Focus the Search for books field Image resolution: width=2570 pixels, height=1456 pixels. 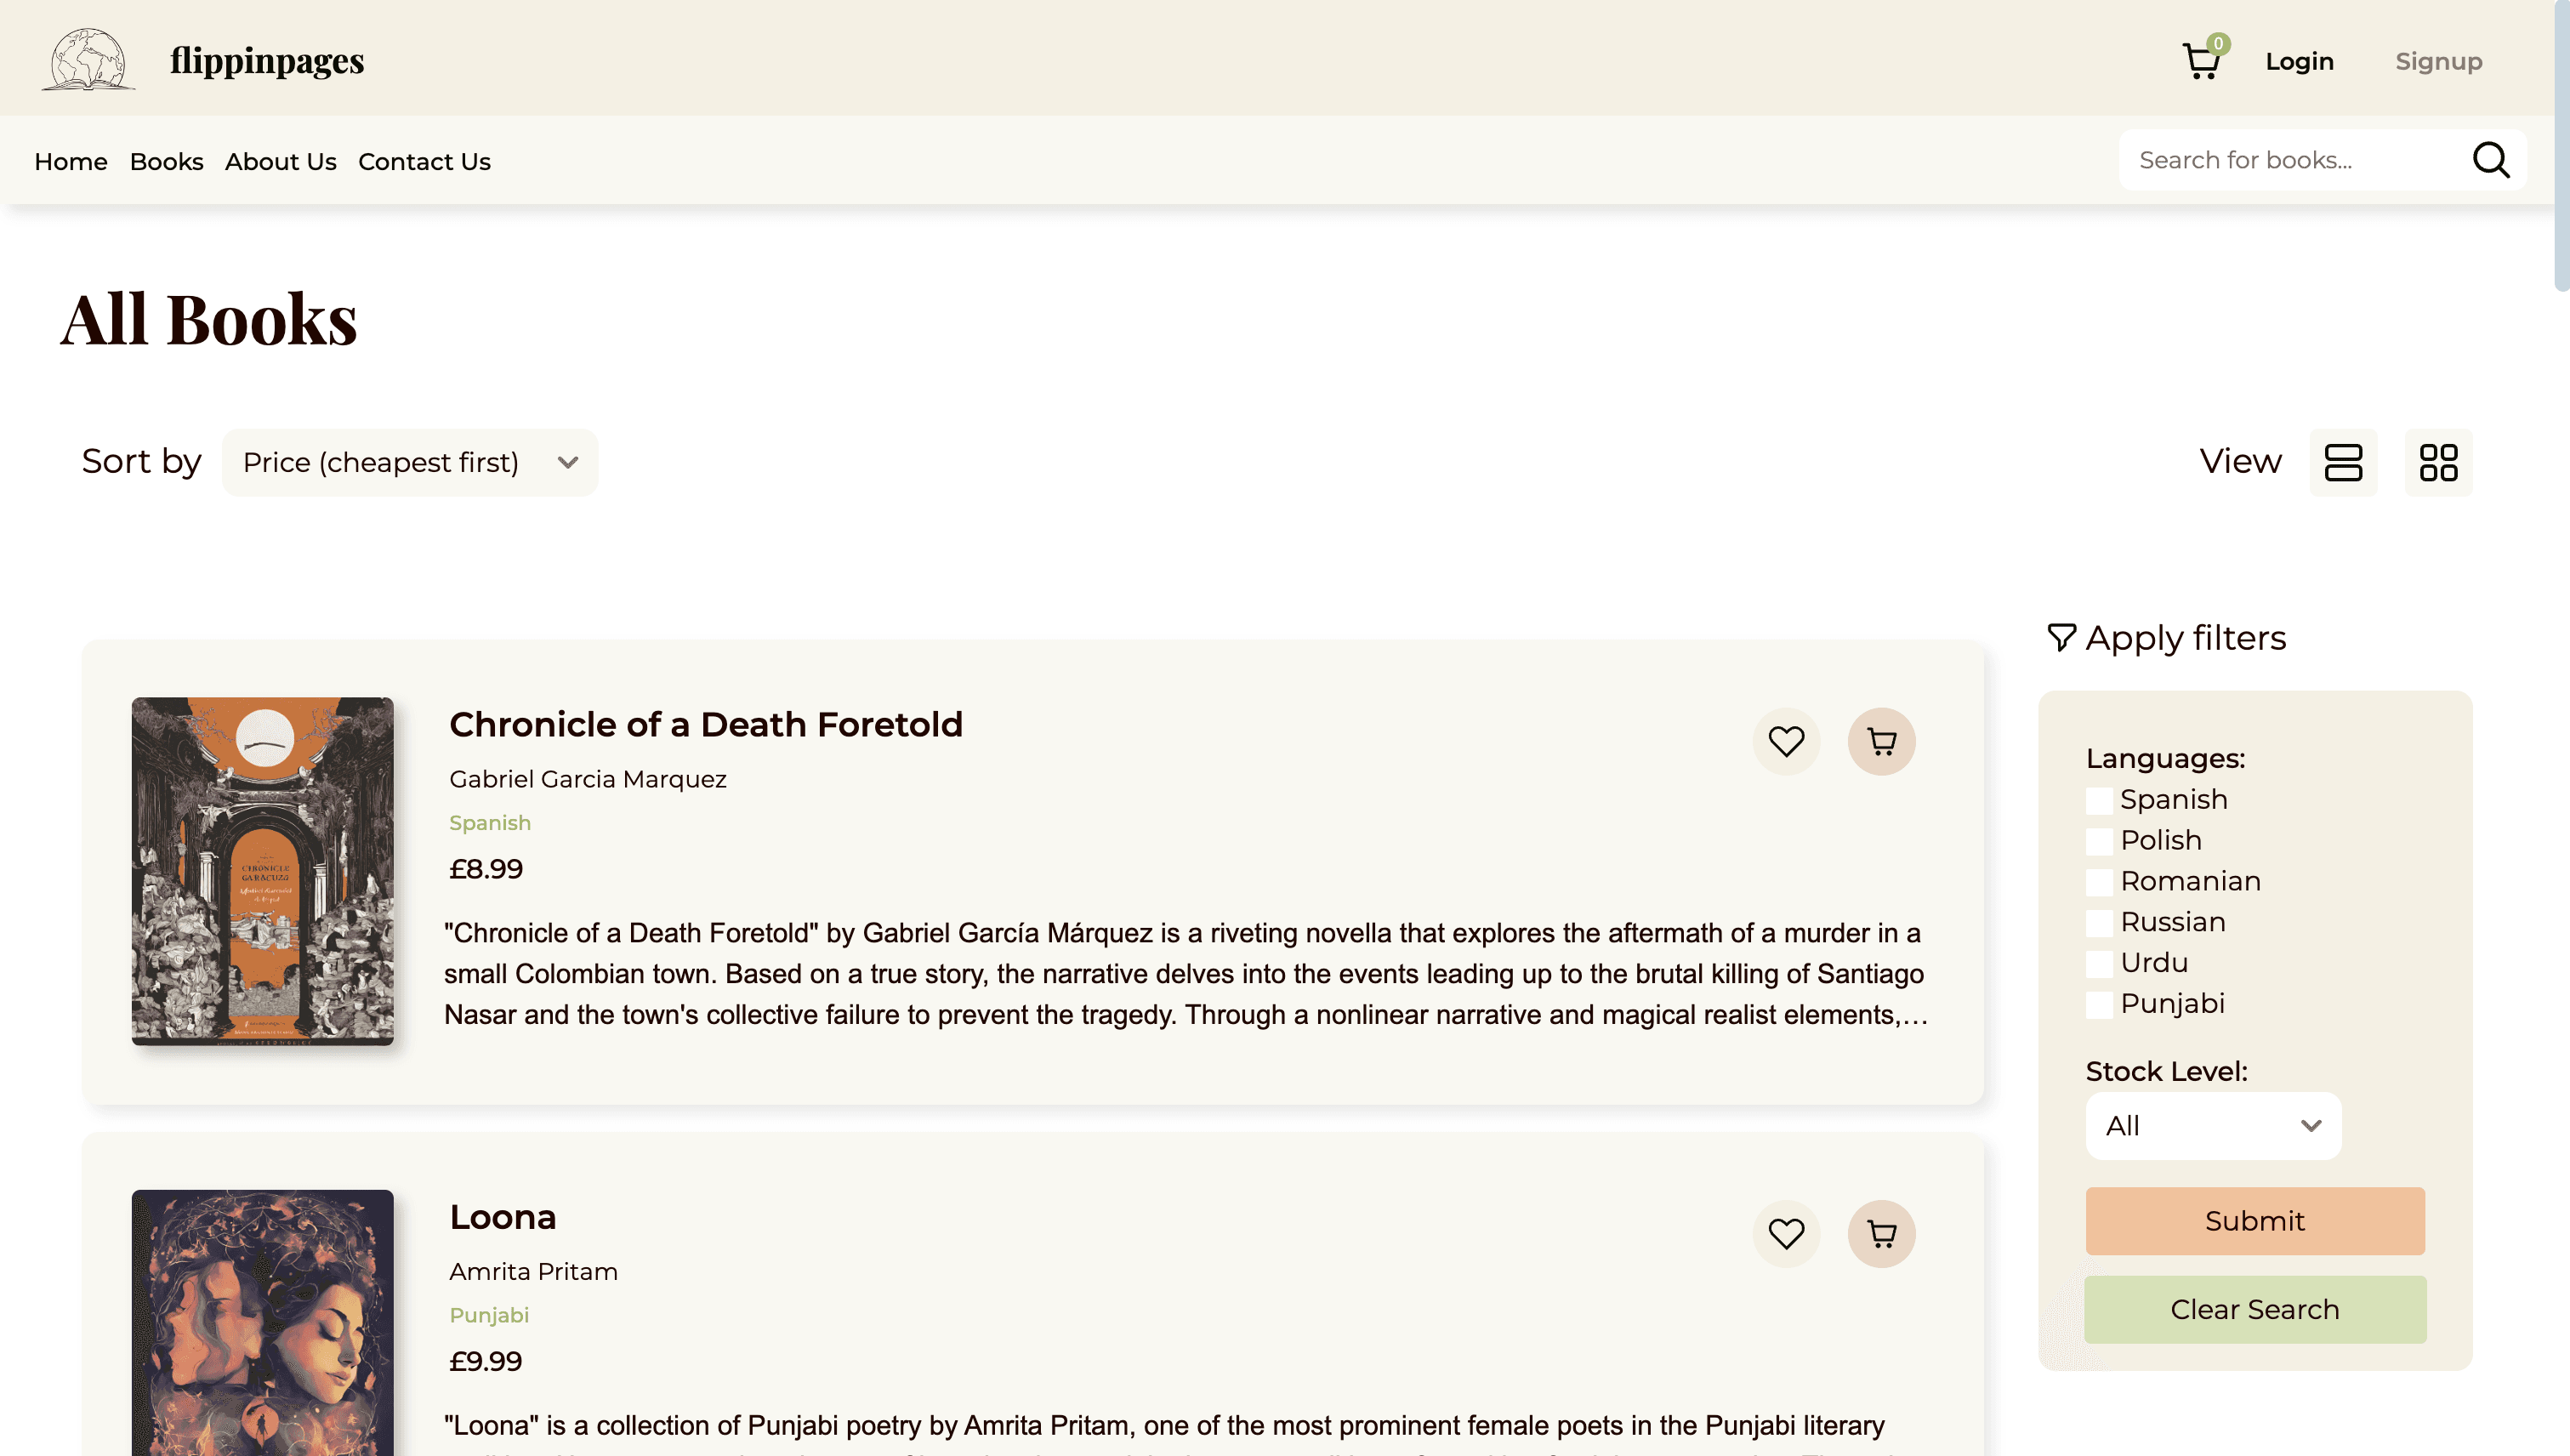click(2295, 160)
